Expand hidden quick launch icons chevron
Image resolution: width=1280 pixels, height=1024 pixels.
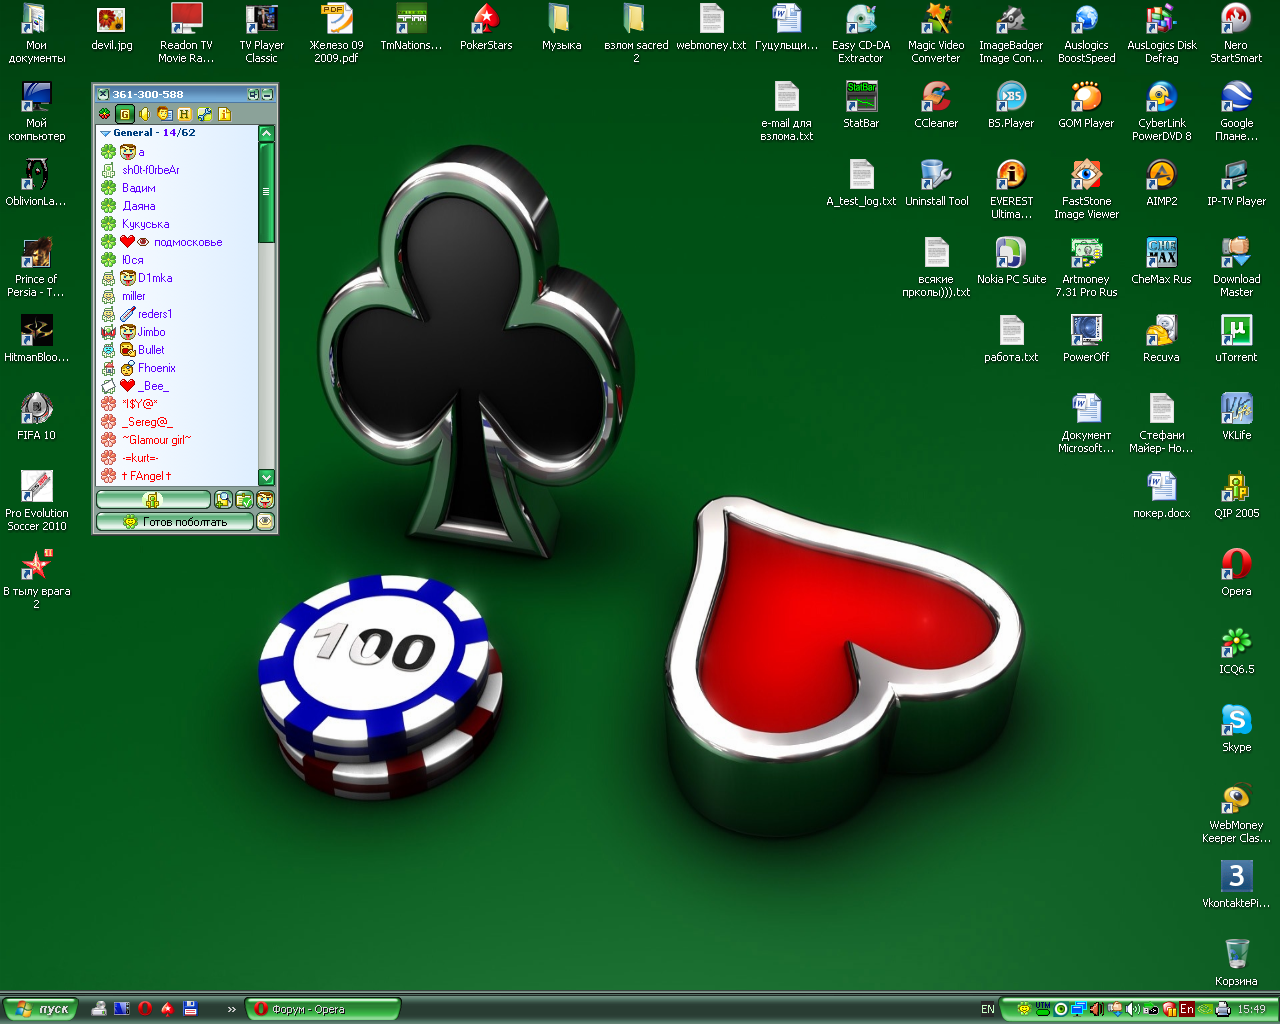click(x=231, y=1009)
